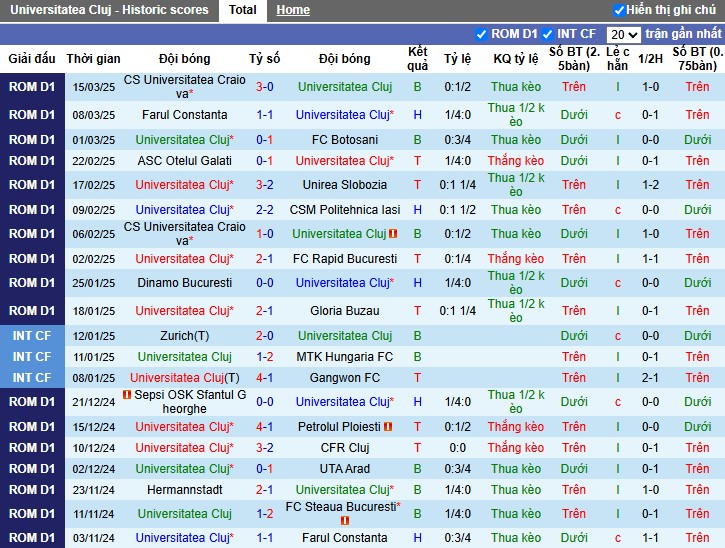The height and width of the screenshot is (548, 725).
Task: Open FC Botosani team link
Action: 344,140
